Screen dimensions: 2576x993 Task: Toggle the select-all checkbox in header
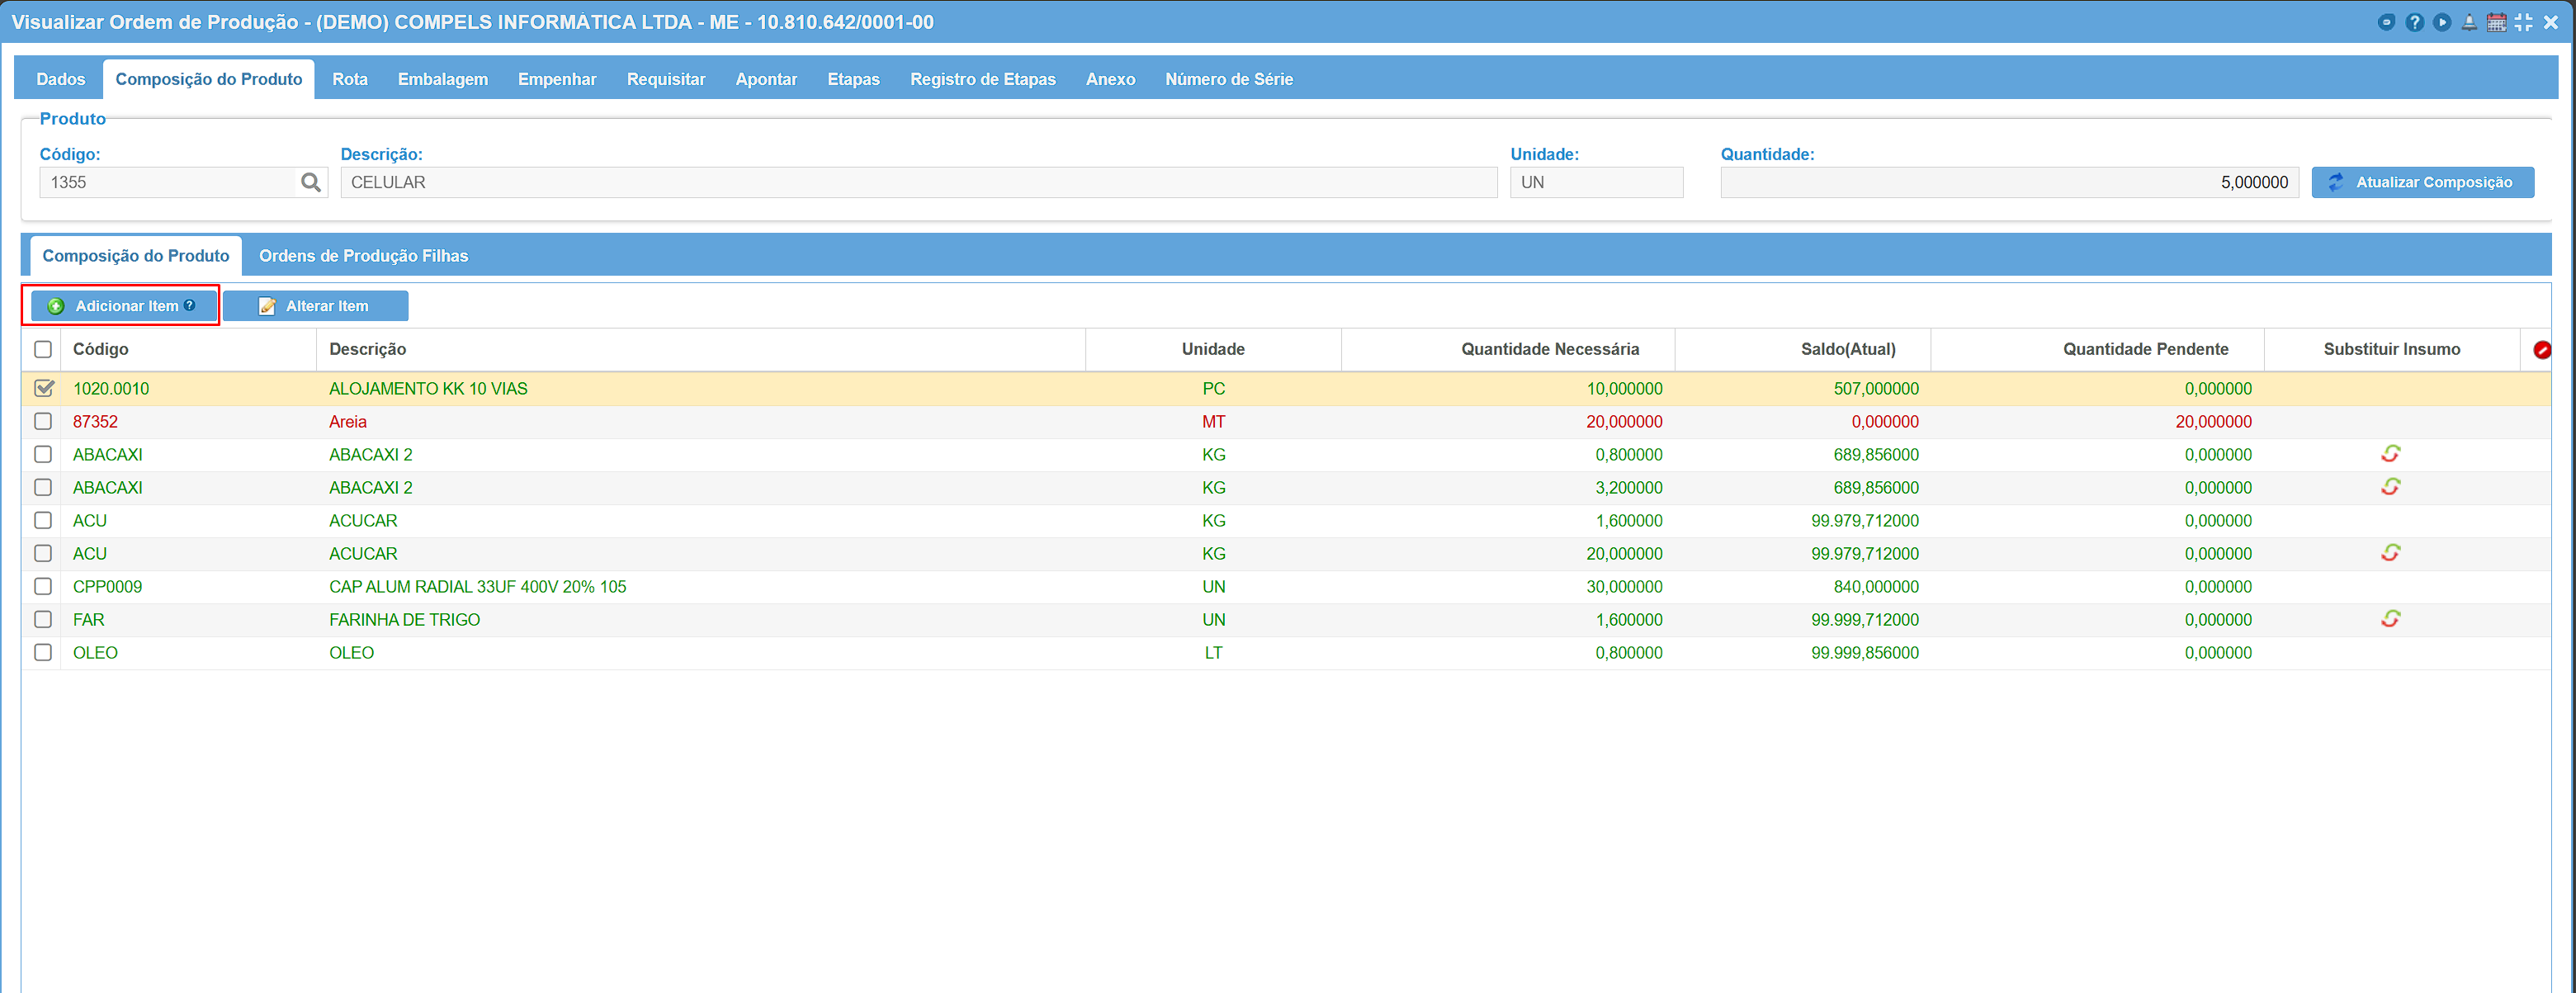point(43,349)
